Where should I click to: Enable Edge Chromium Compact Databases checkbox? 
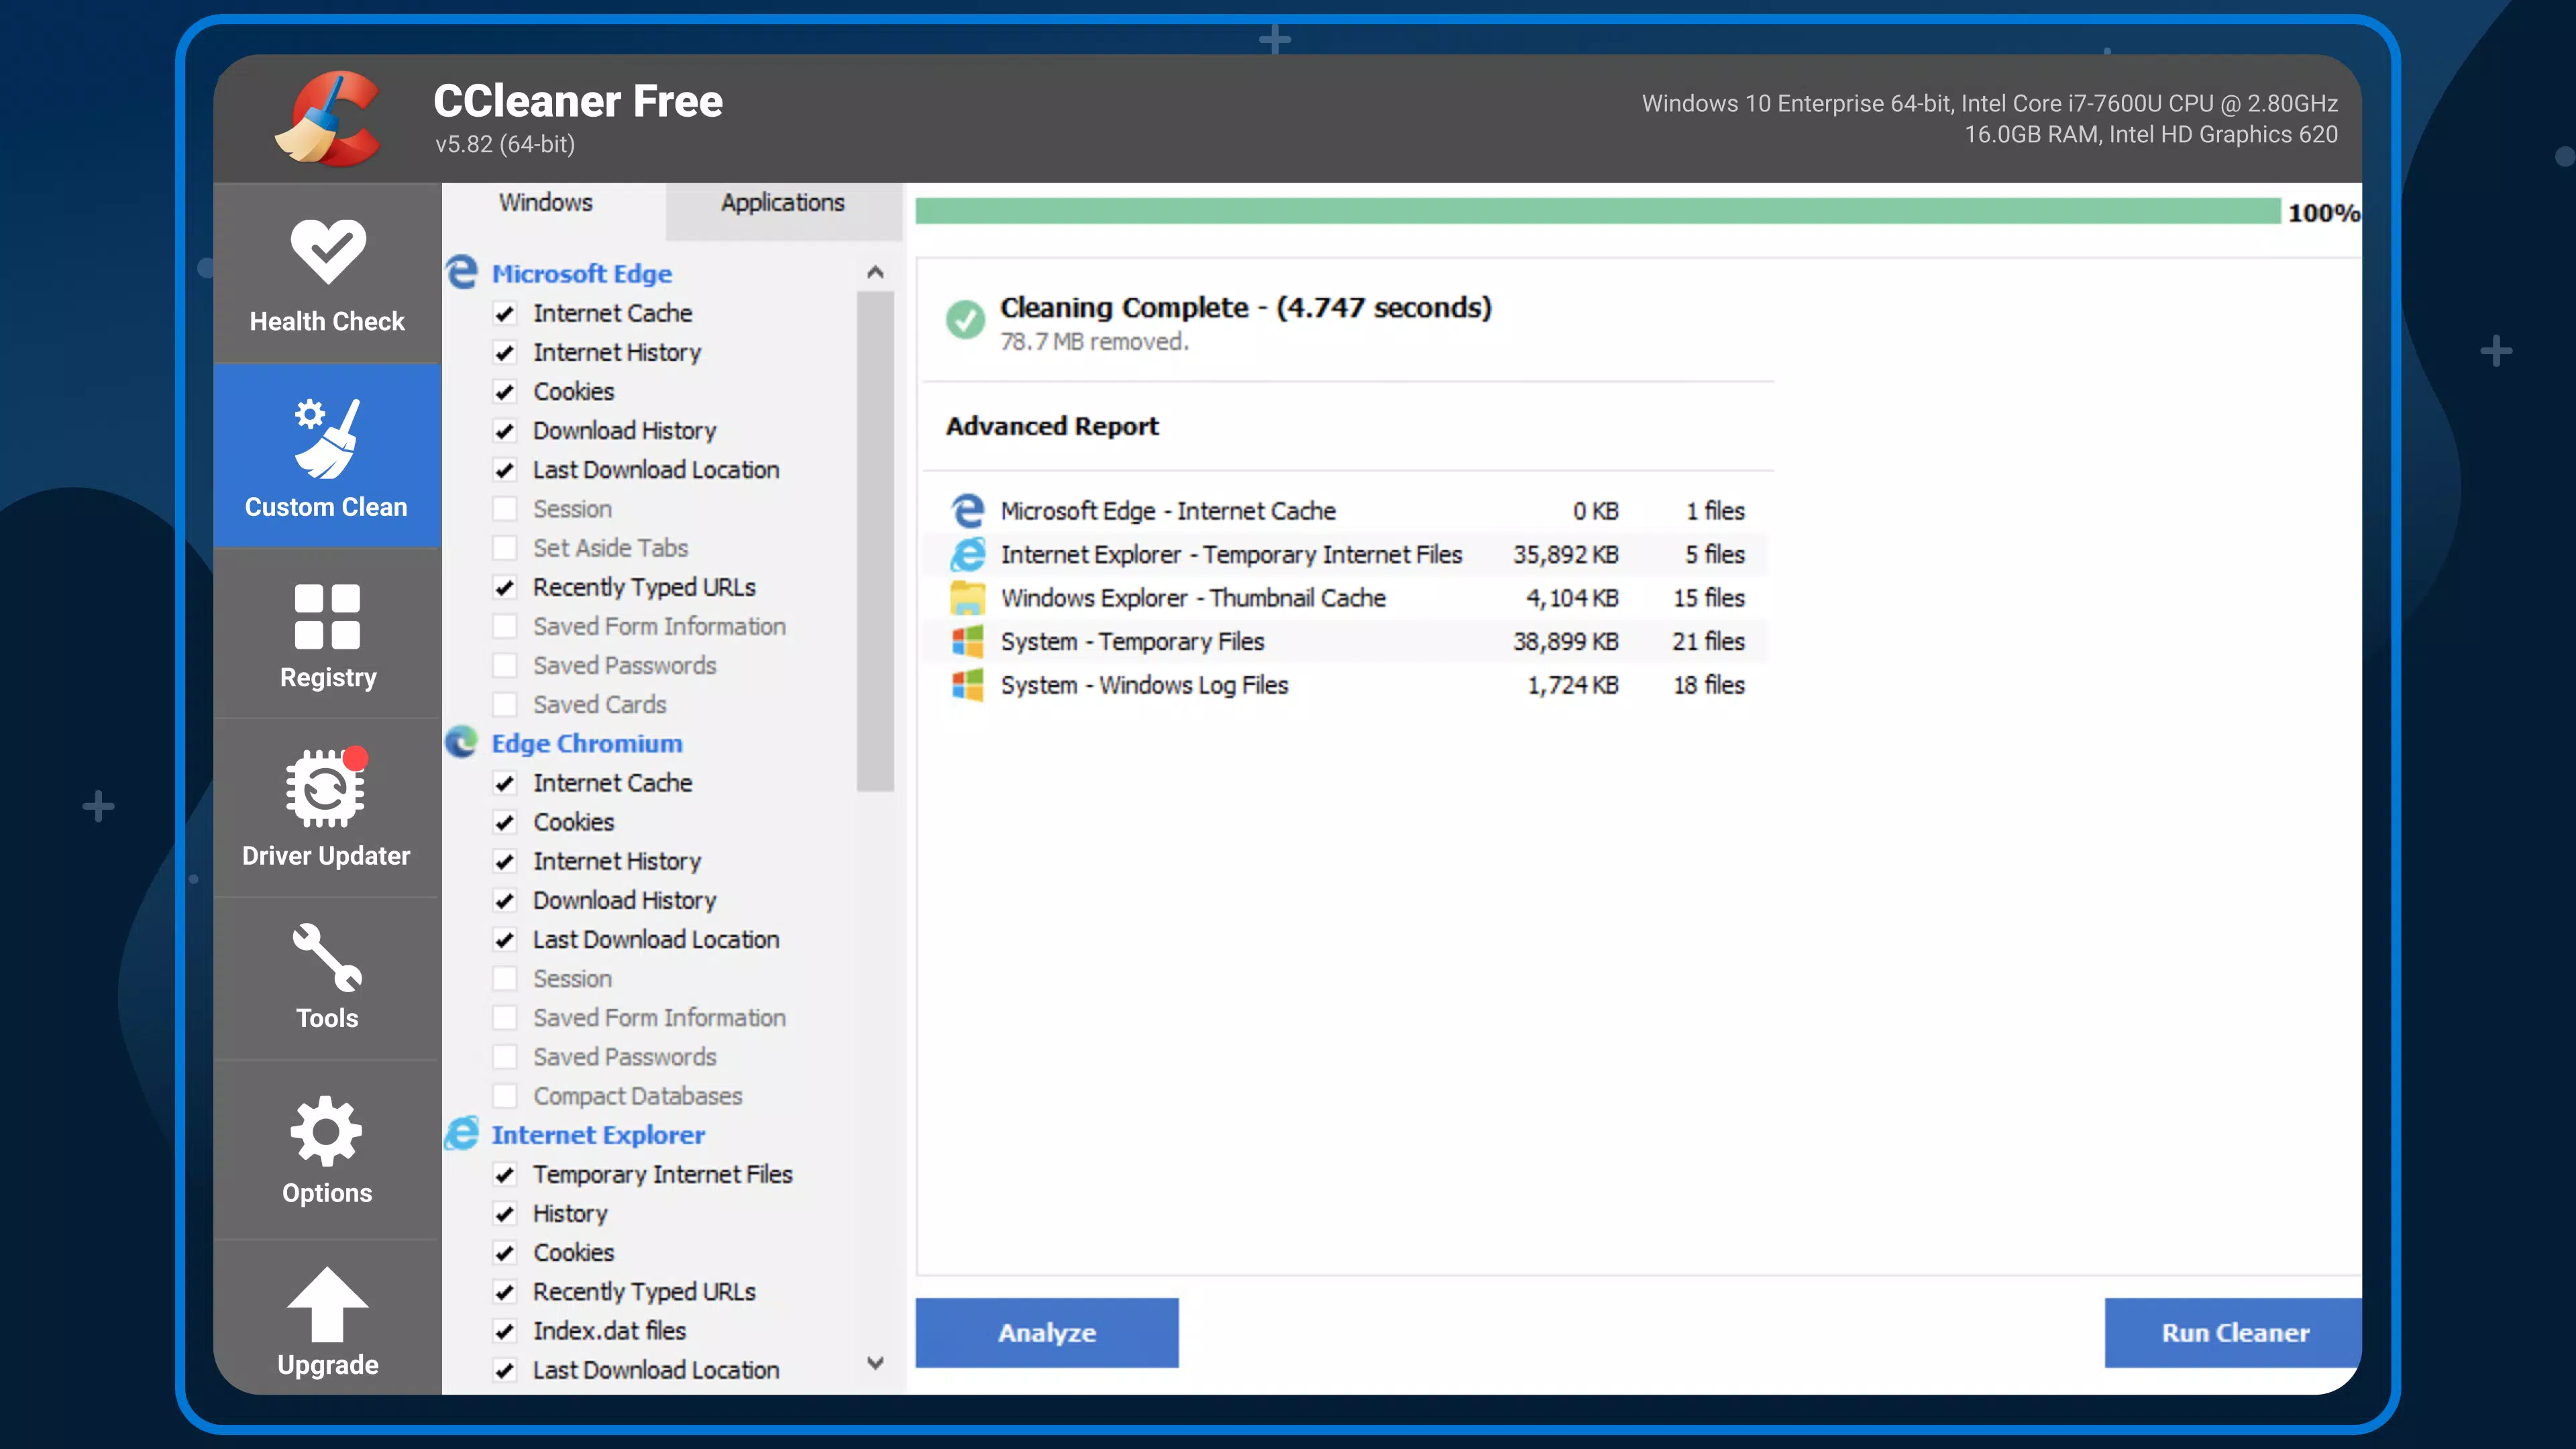tap(505, 1096)
